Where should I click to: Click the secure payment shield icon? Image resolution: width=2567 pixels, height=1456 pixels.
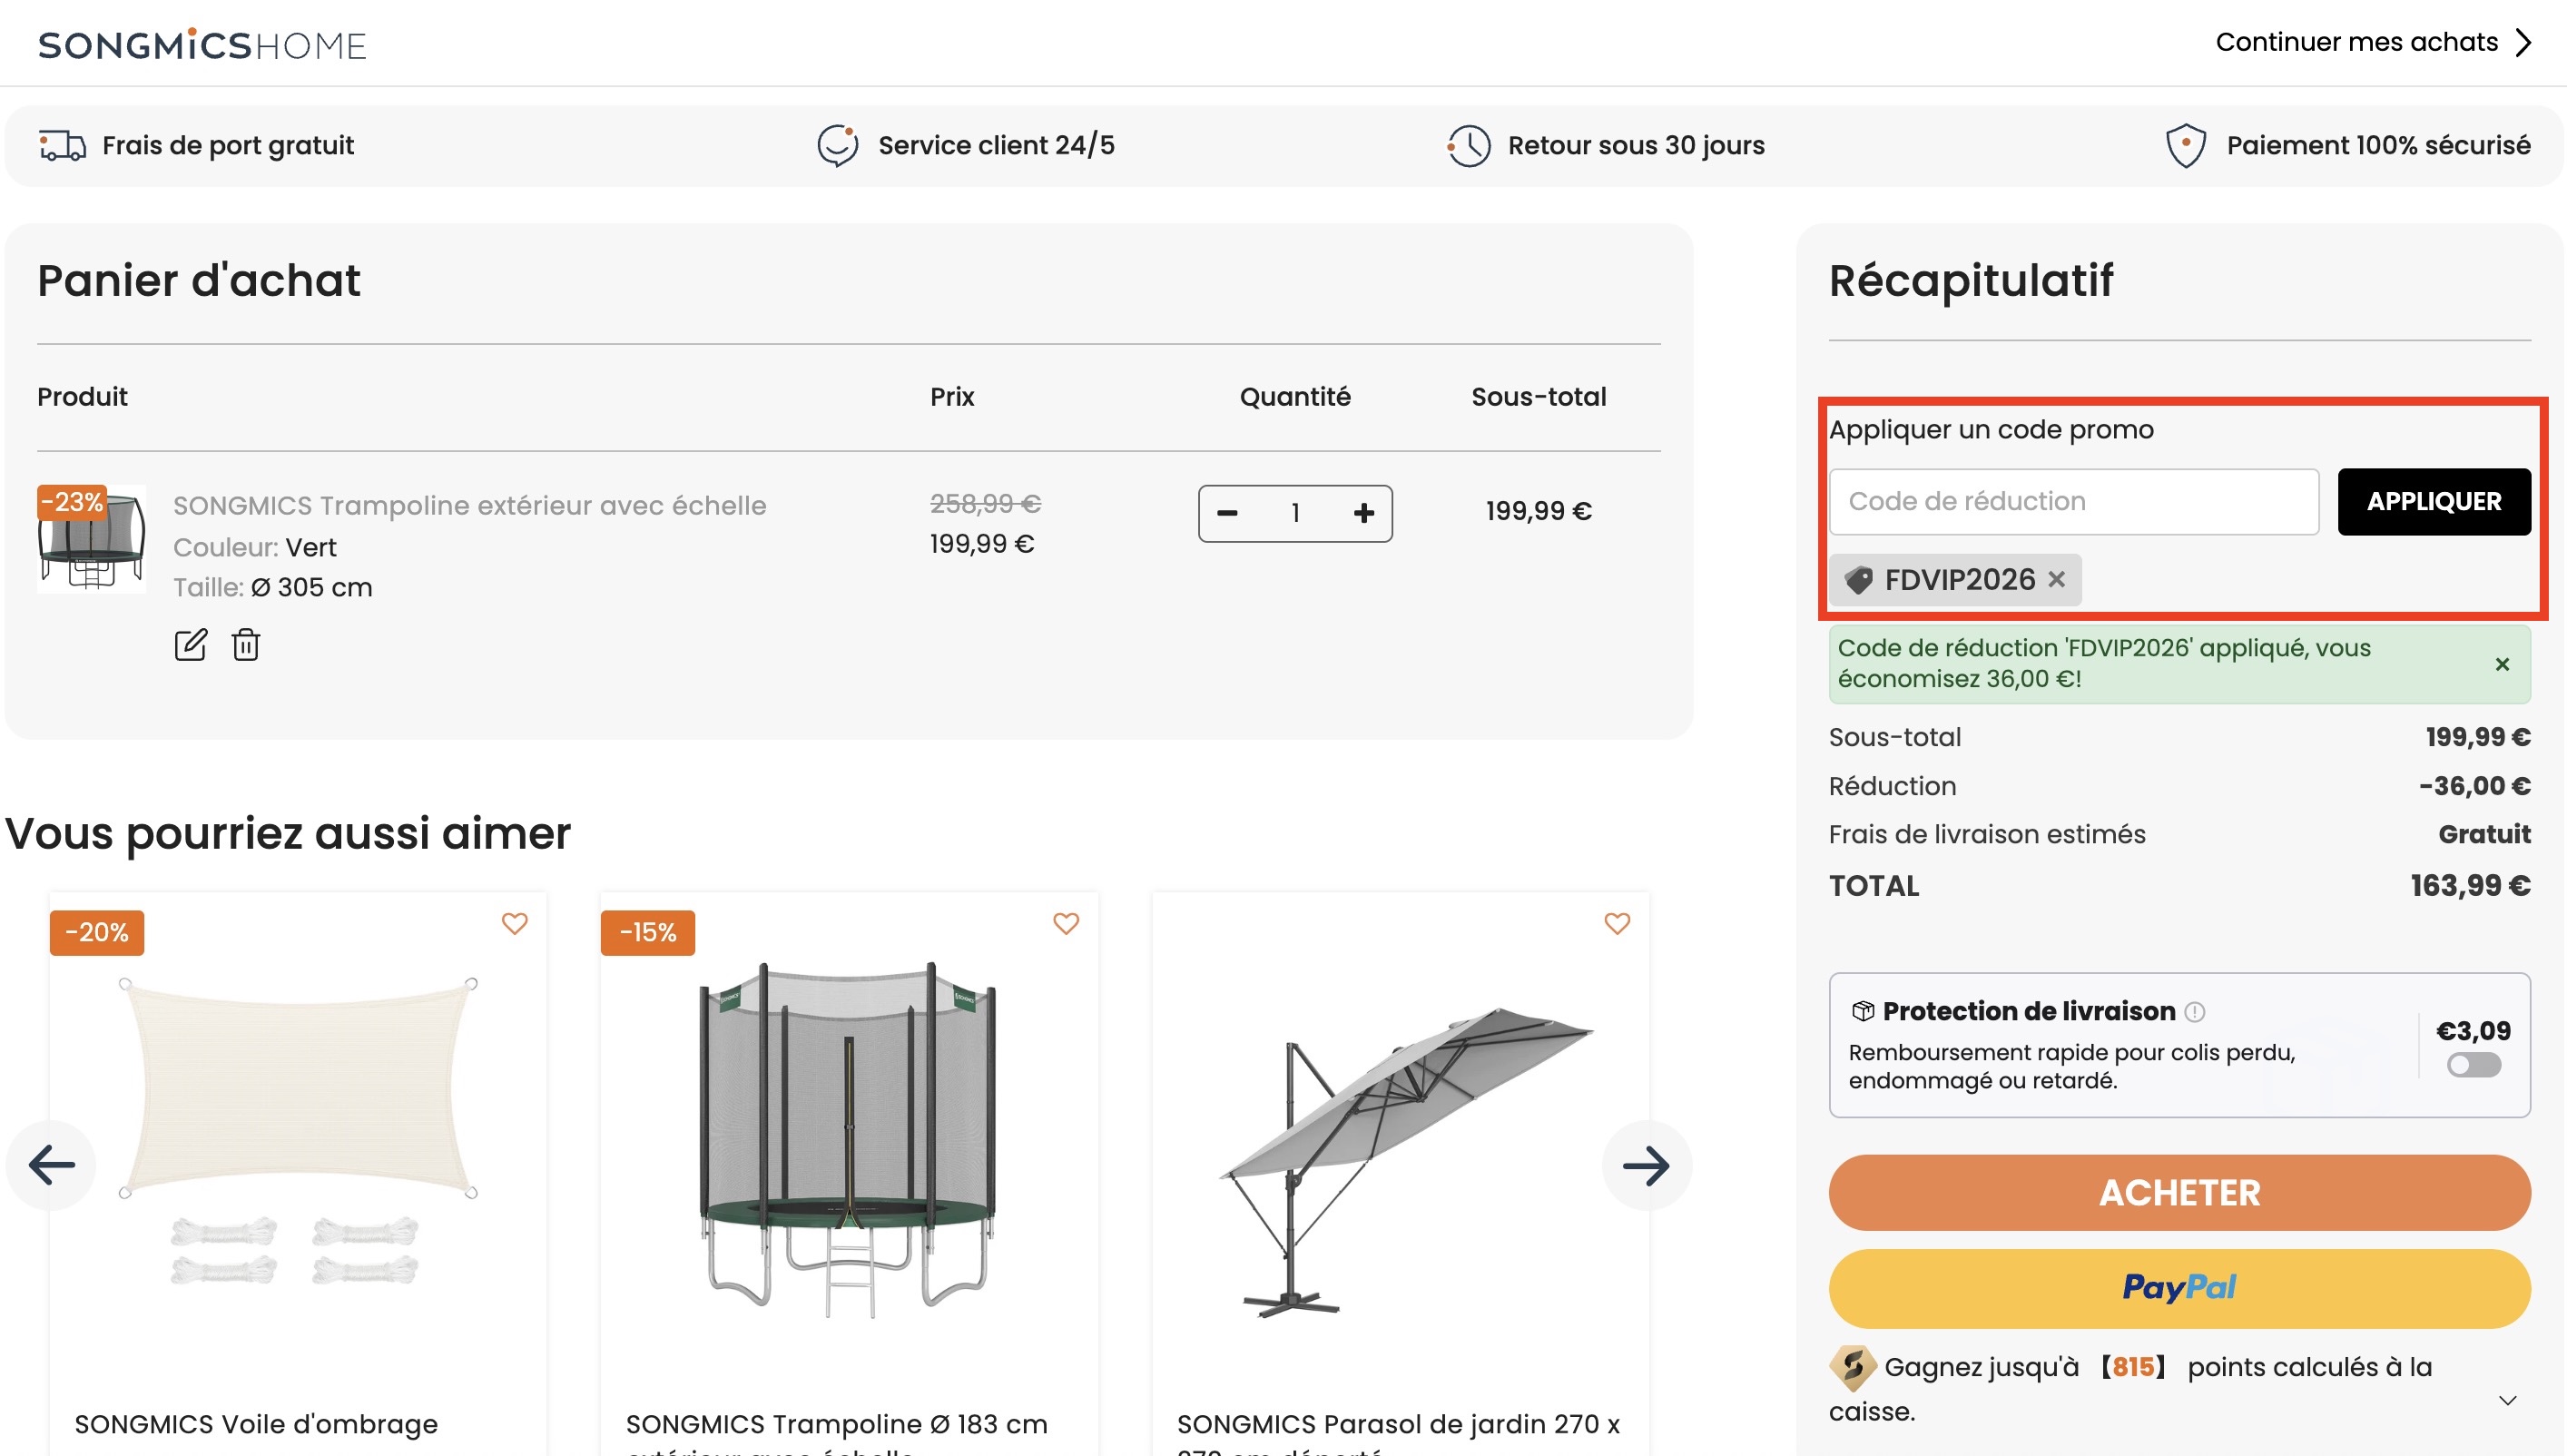coord(2185,146)
